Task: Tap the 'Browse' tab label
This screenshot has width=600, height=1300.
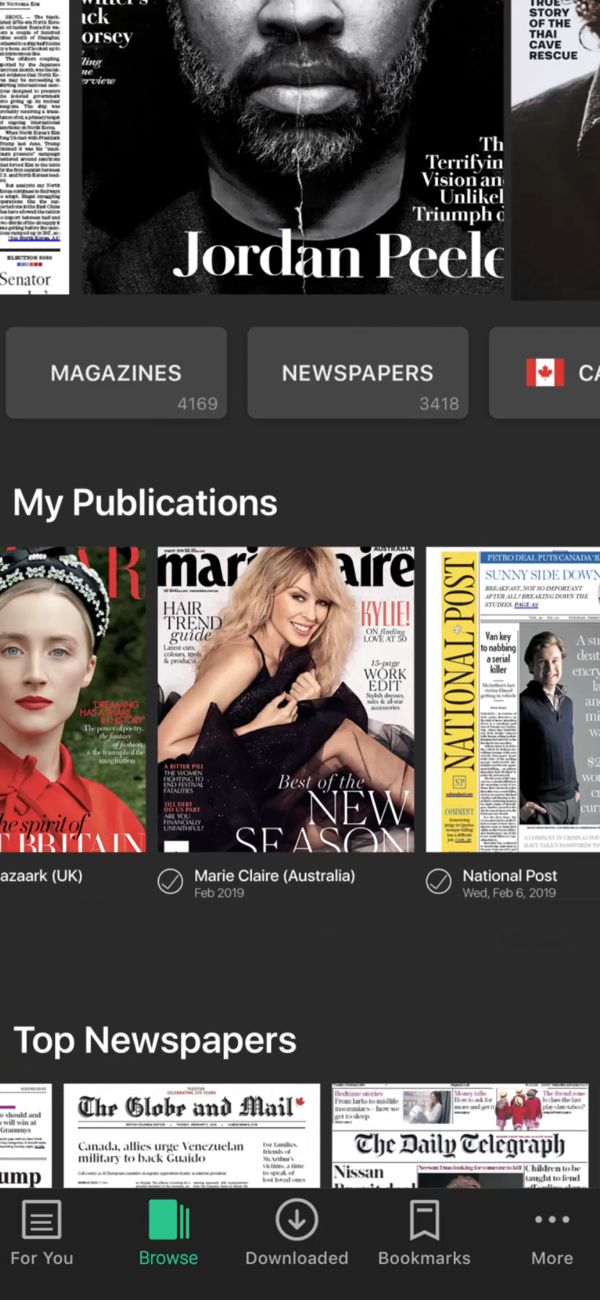Action: (x=168, y=1258)
